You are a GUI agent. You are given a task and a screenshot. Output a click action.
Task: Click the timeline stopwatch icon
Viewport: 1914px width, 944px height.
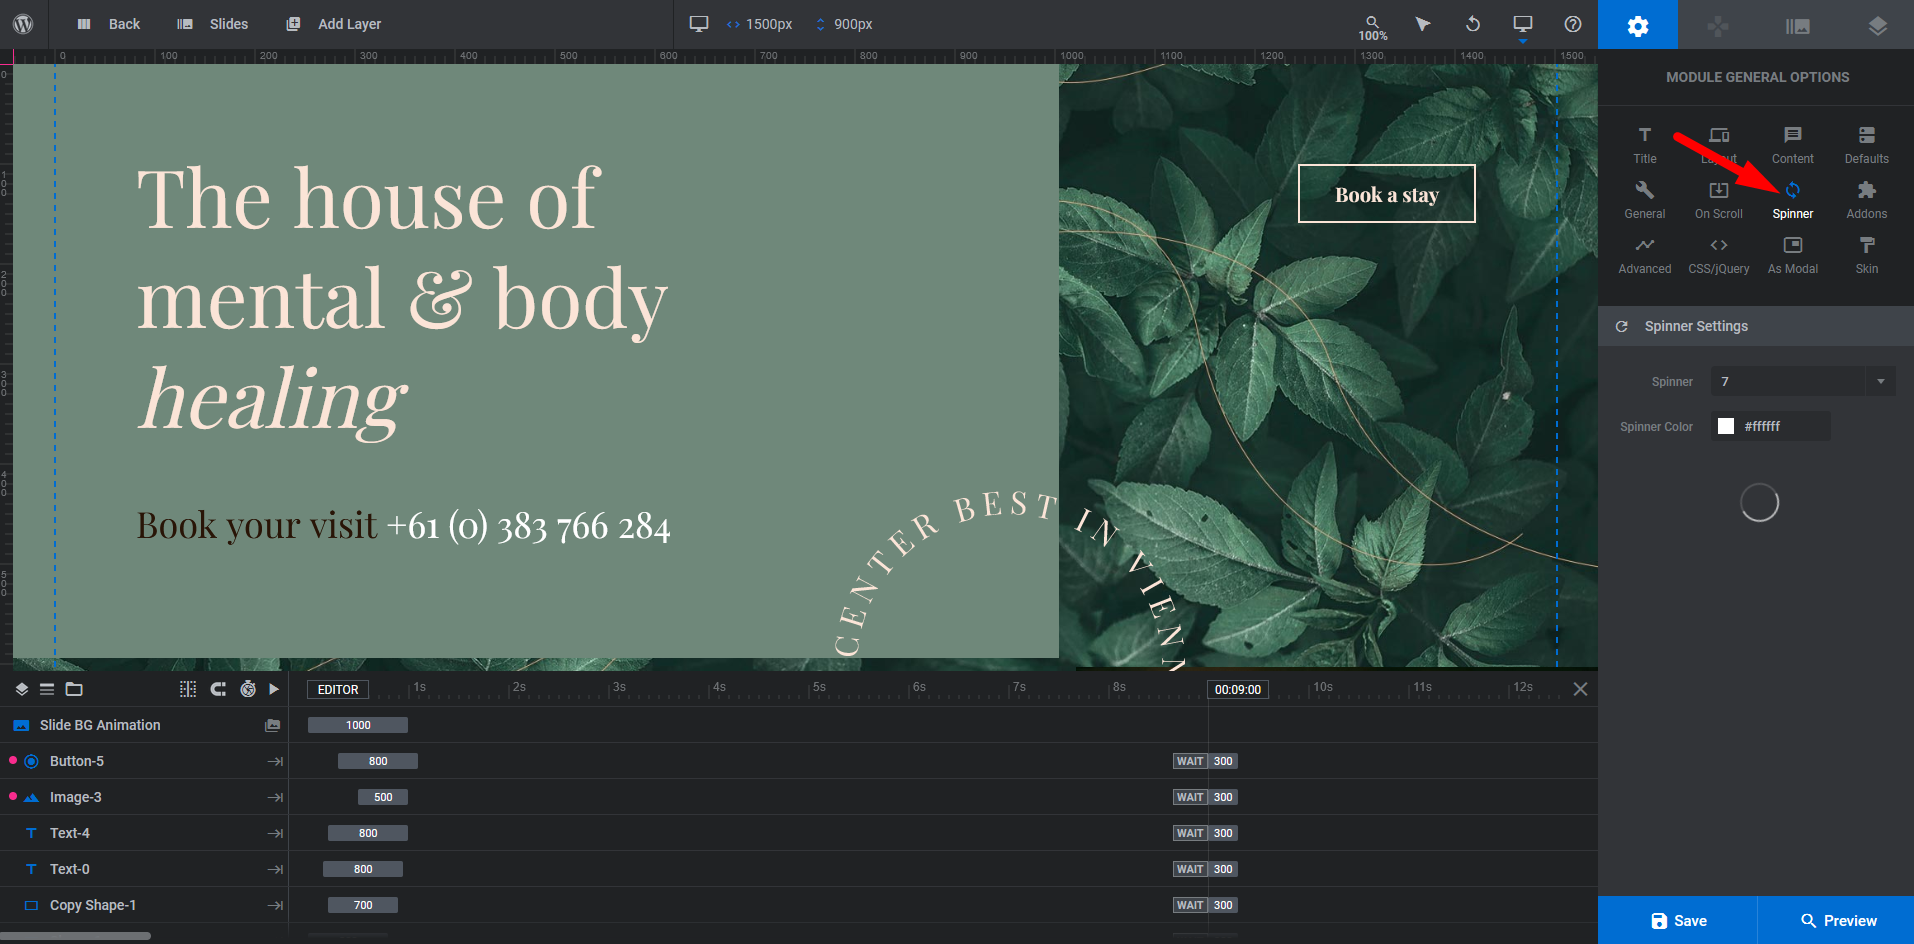(248, 689)
